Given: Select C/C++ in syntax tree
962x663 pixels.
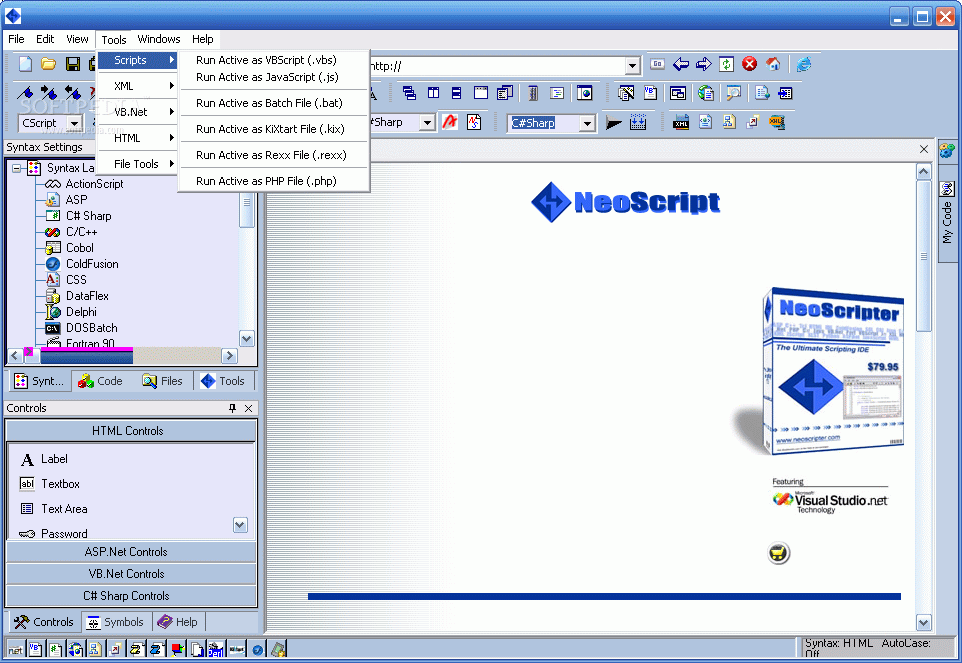Looking at the screenshot, I should pos(82,232).
